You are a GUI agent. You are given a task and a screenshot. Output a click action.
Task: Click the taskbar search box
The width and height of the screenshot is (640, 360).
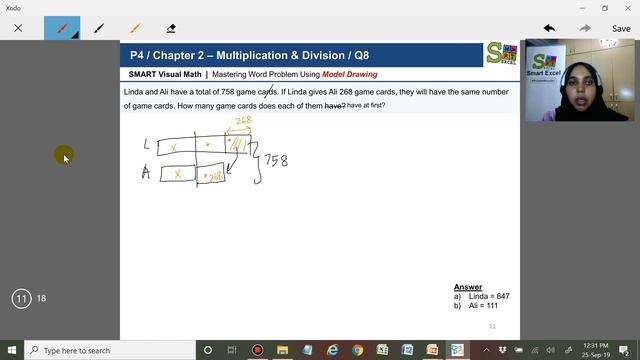click(x=110, y=350)
